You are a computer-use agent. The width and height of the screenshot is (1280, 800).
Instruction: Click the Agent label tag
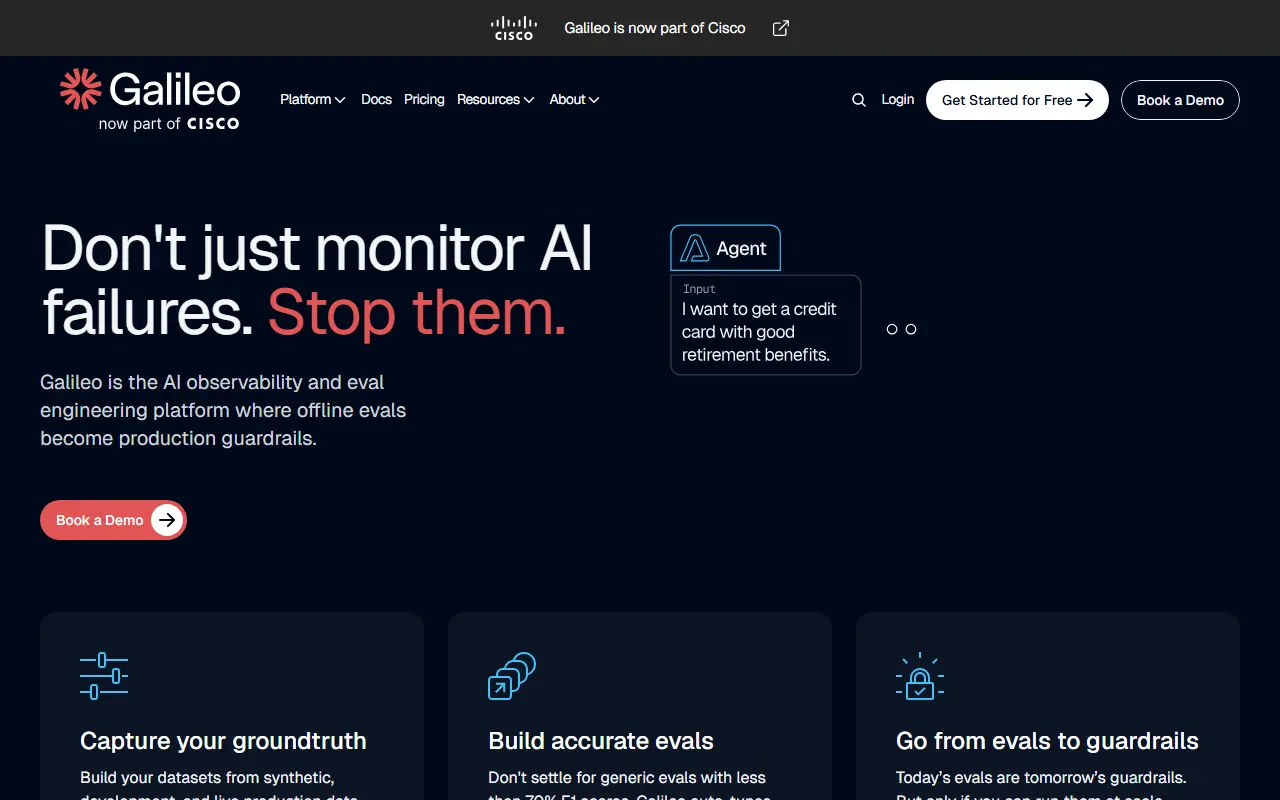(725, 248)
